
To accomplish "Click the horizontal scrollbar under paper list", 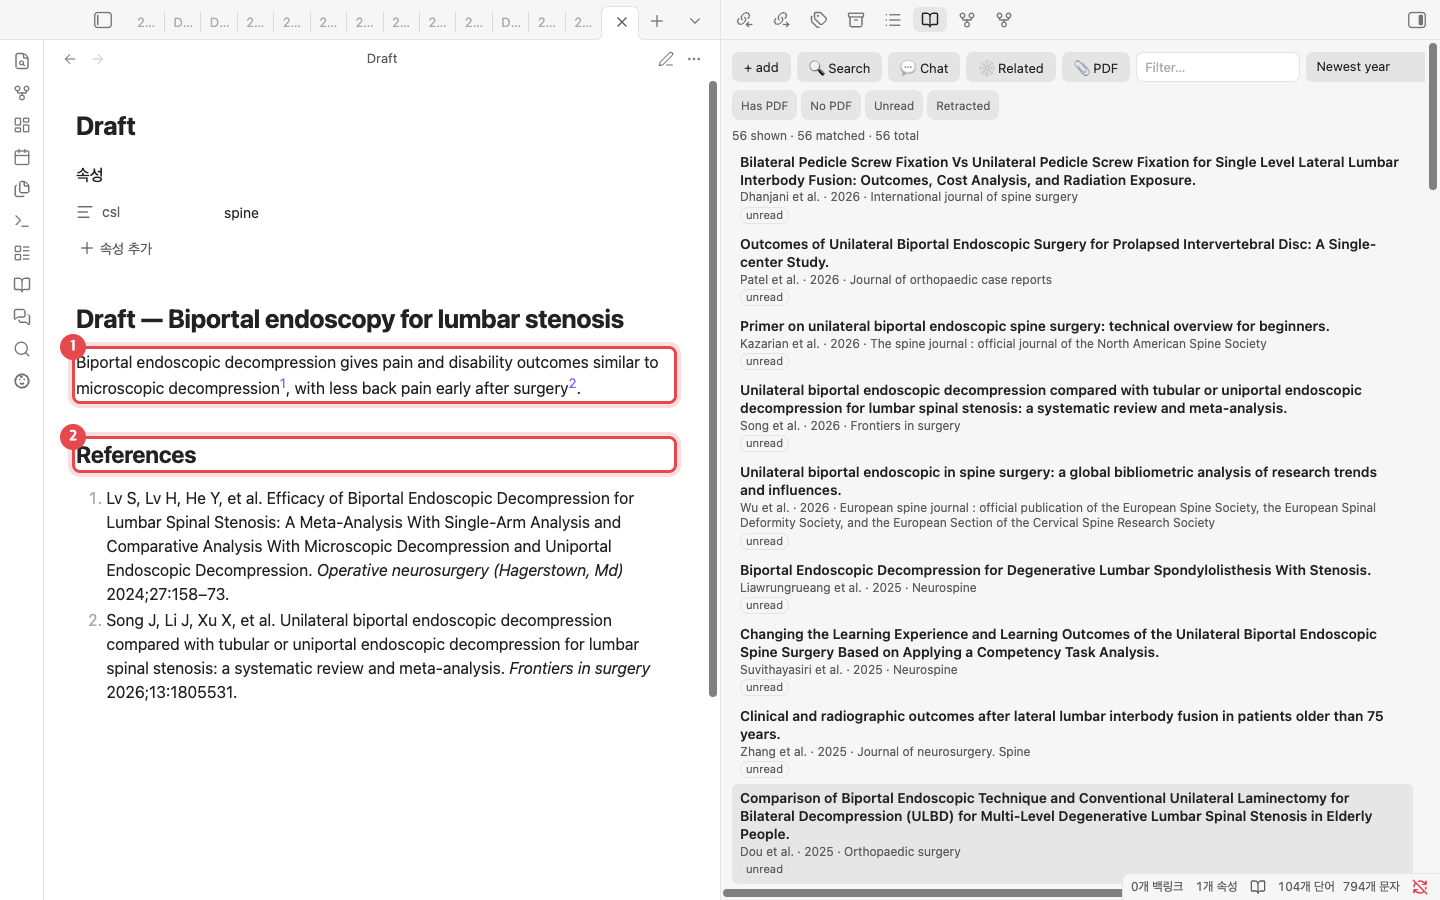I will (x=922, y=893).
